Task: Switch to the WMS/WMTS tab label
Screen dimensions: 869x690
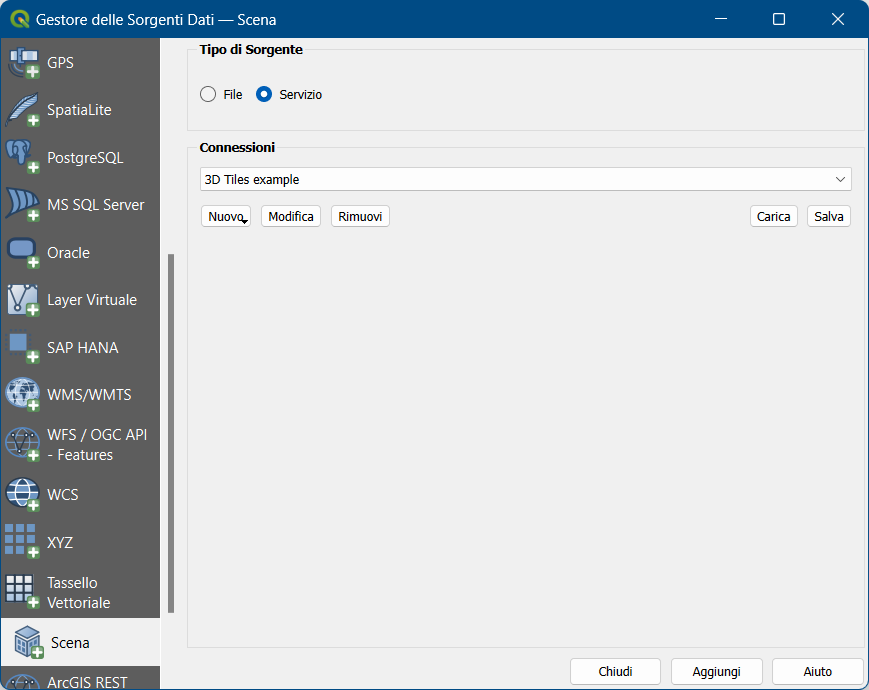Action: [x=89, y=395]
